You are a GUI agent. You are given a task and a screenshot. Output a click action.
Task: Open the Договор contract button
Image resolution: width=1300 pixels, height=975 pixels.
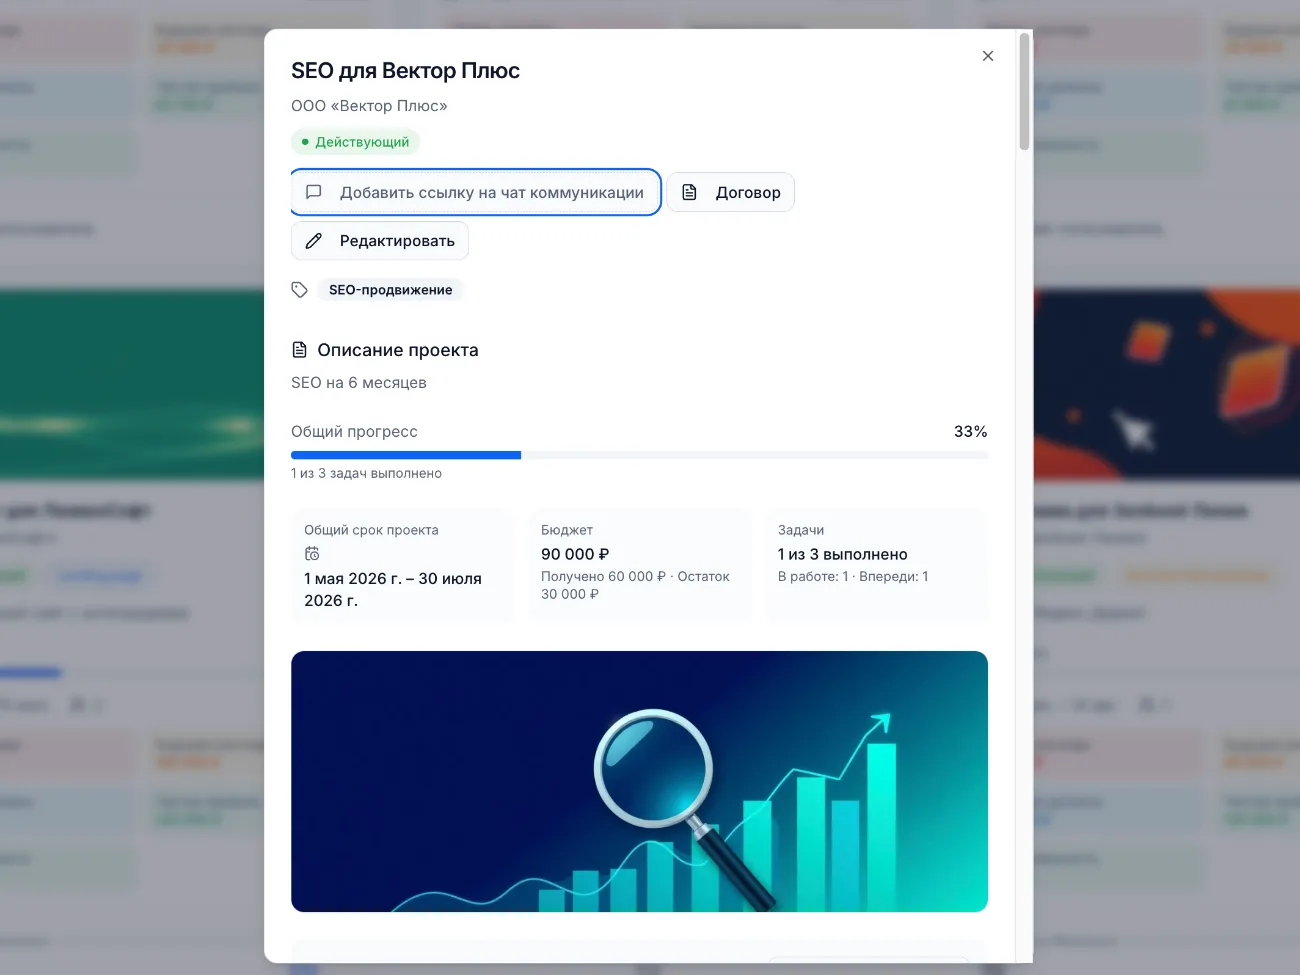[x=731, y=192]
